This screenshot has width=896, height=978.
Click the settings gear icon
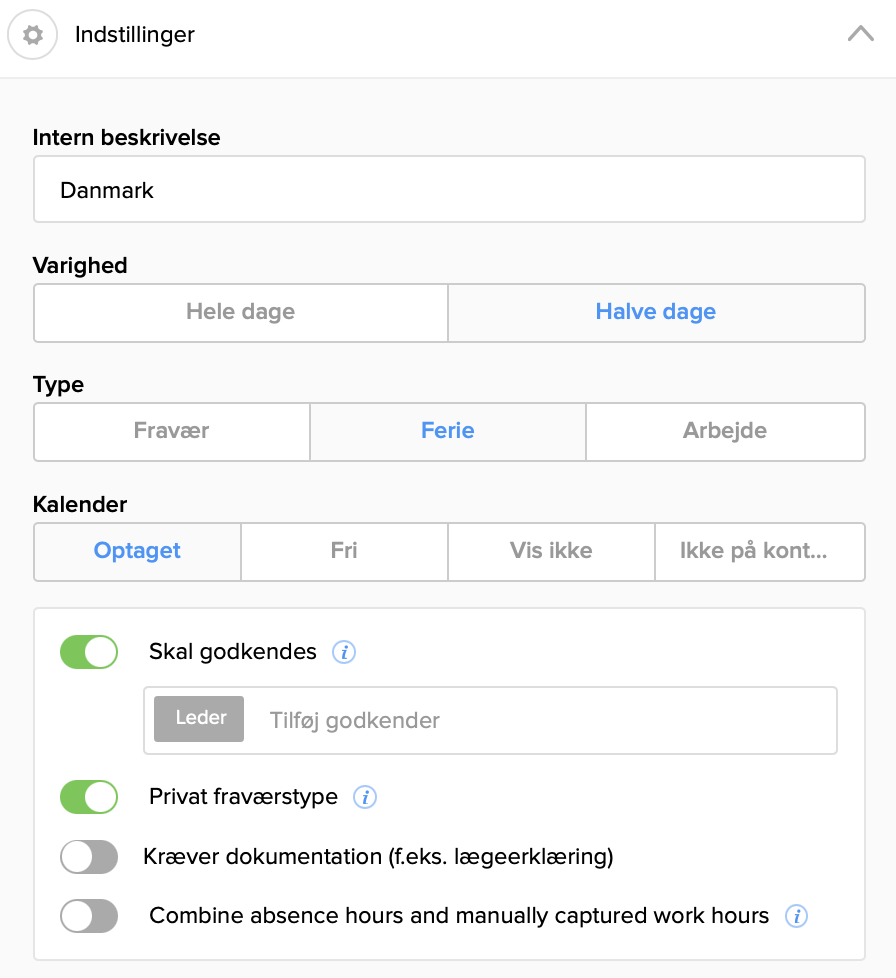coord(33,35)
